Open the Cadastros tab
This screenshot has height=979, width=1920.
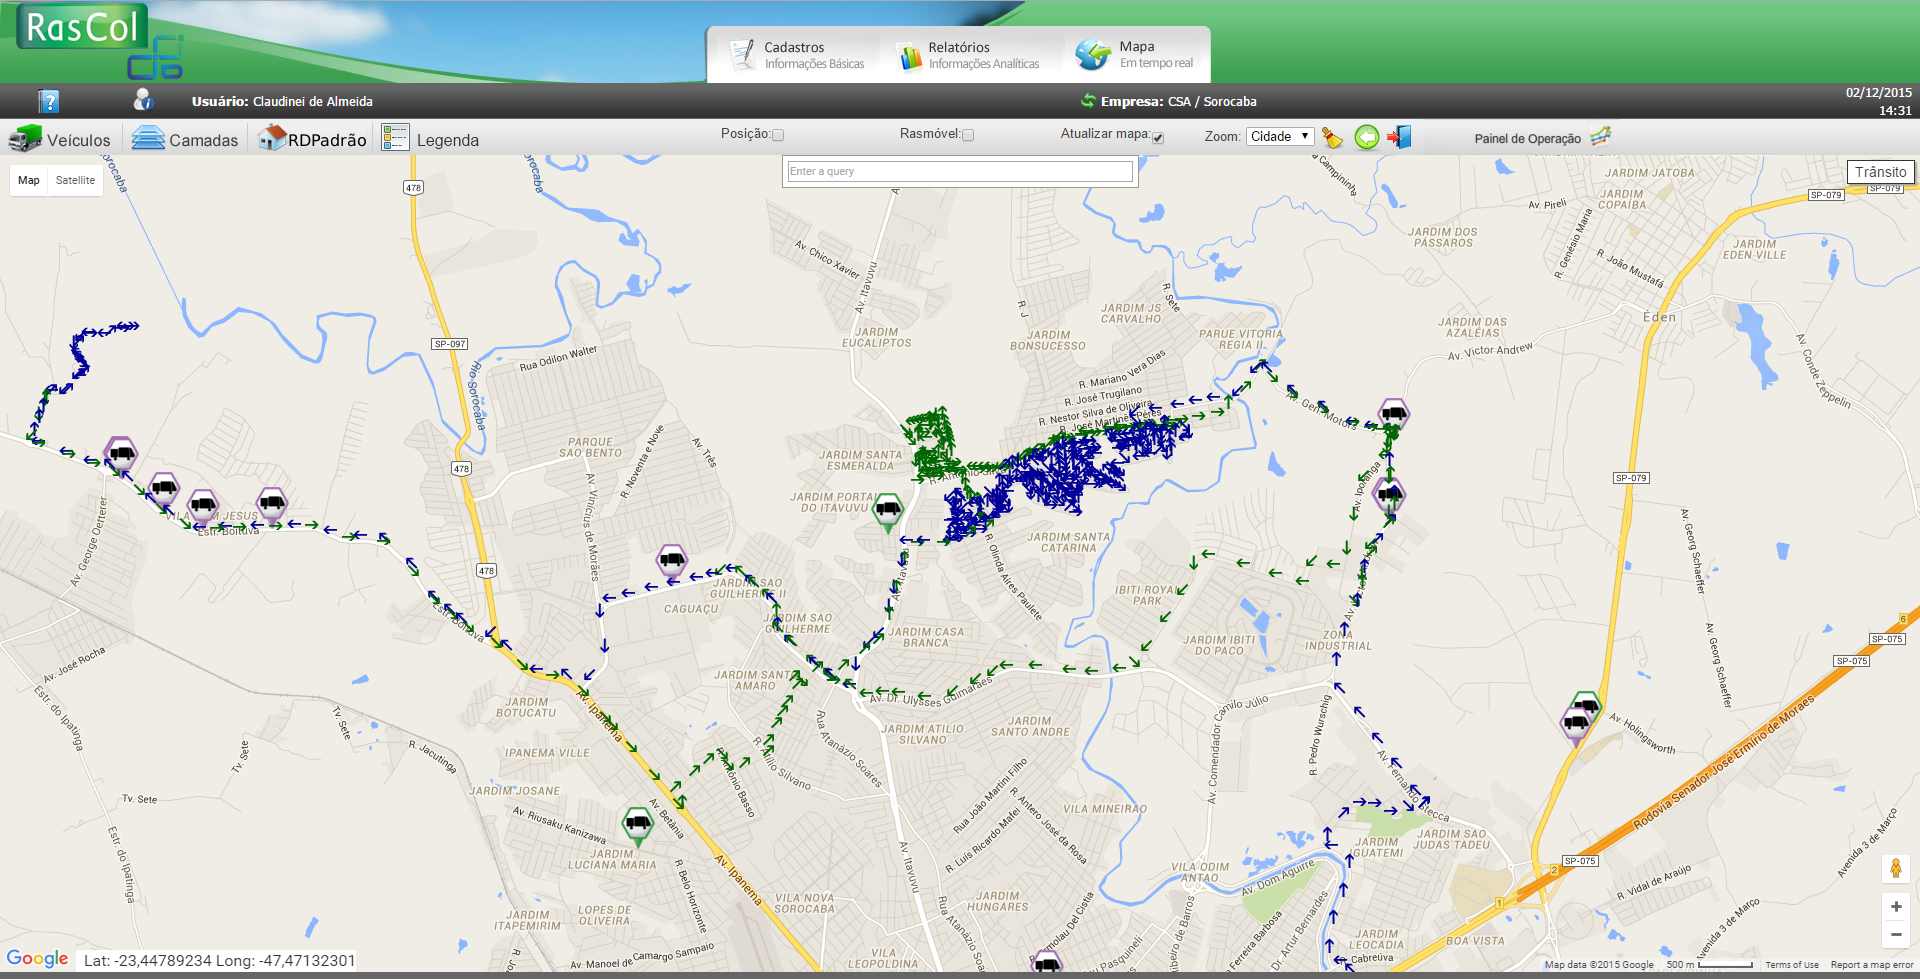point(797,55)
